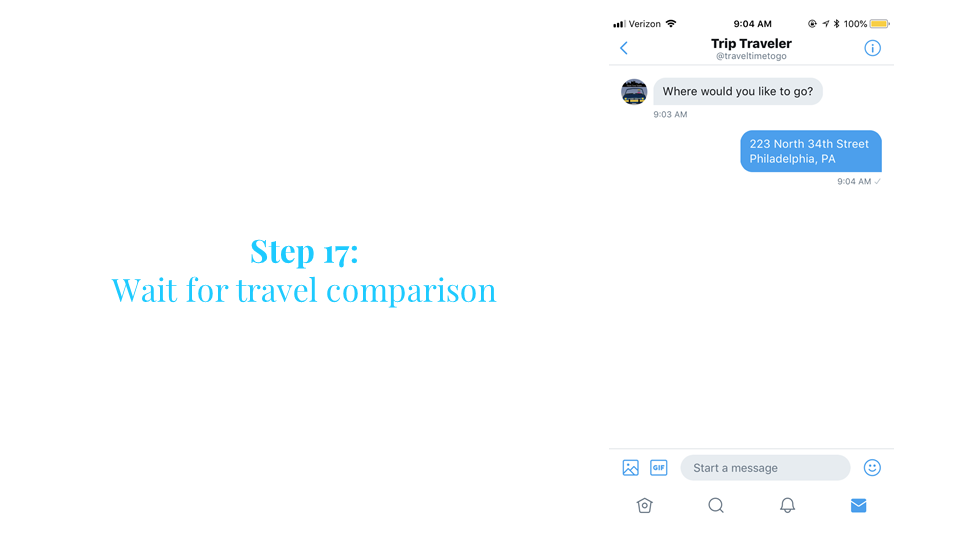Tap the Where would you like to go? bubble

point(738,91)
